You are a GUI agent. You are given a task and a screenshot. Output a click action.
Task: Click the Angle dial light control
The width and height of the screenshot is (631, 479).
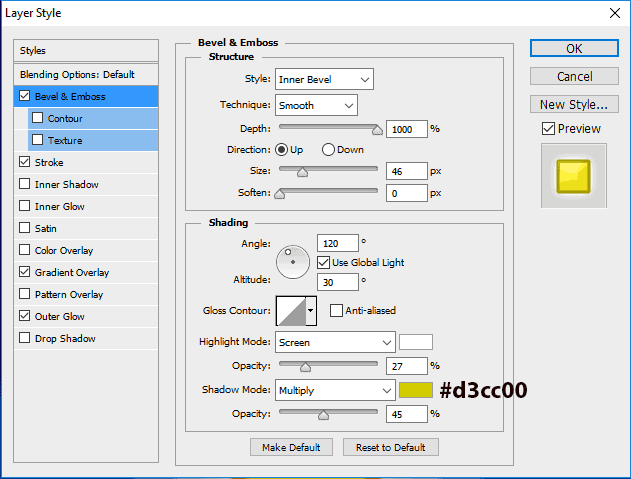click(293, 261)
